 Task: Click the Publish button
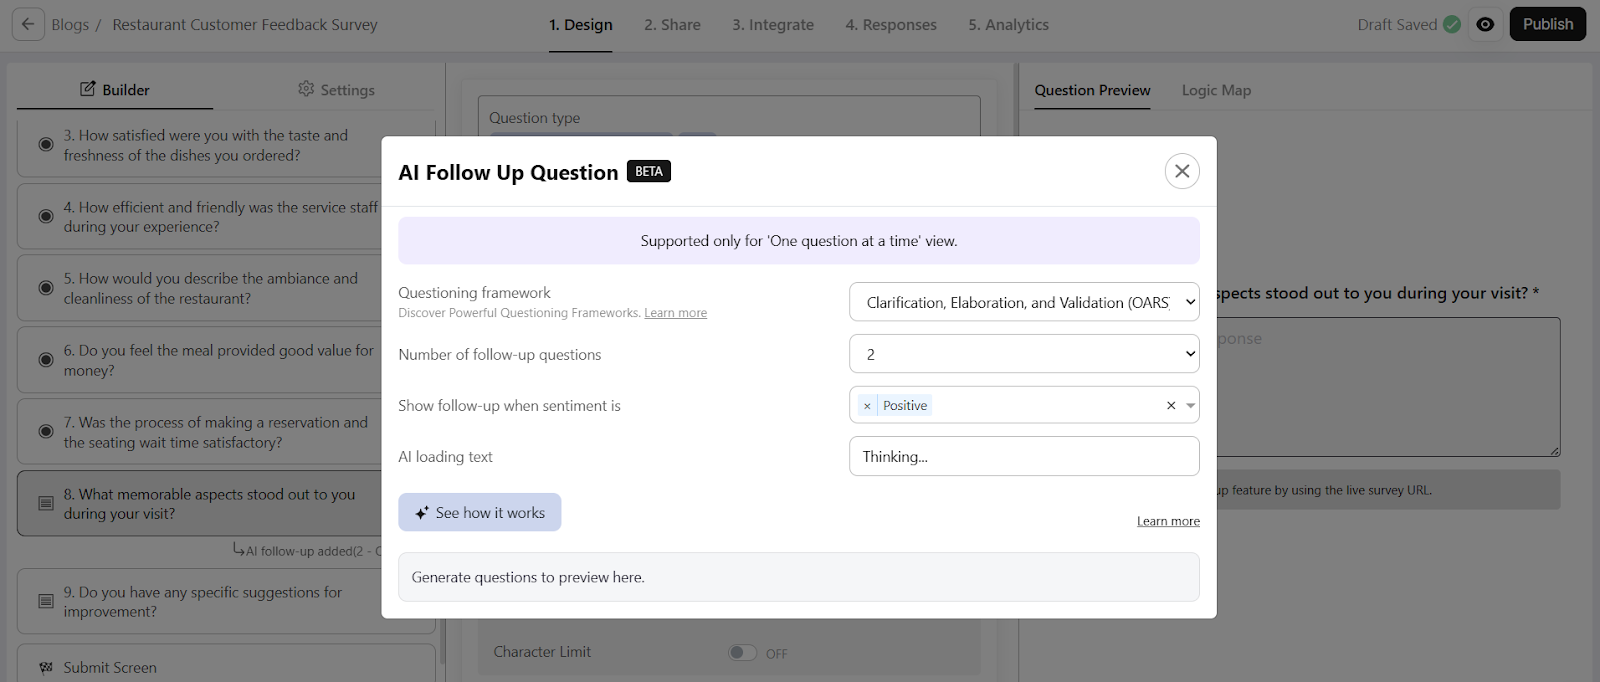(1547, 25)
